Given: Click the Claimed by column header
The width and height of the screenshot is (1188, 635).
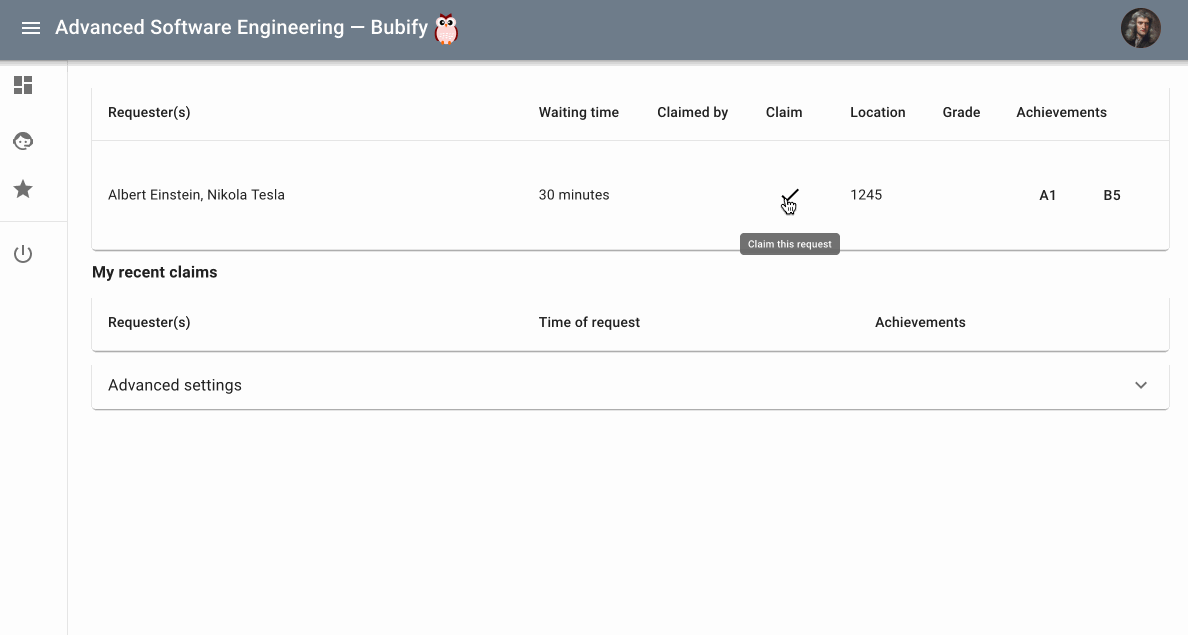Looking at the screenshot, I should click(692, 112).
